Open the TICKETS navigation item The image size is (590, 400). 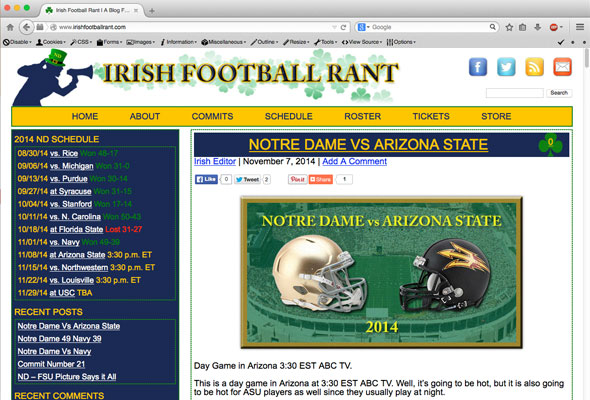point(431,116)
